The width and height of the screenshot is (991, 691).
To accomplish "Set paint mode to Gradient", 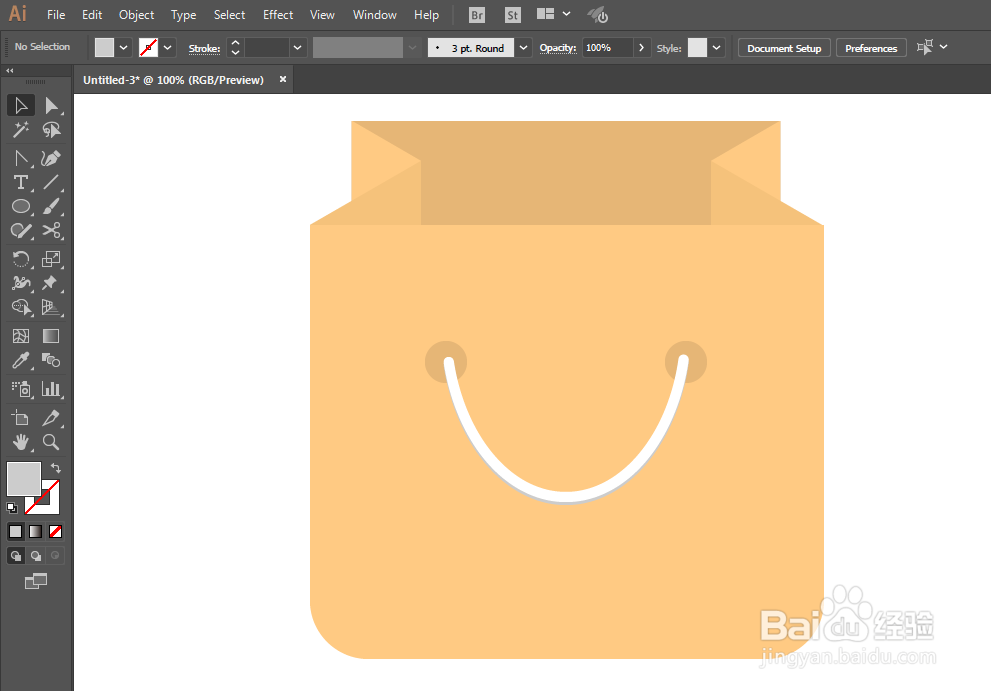I will coord(35,532).
